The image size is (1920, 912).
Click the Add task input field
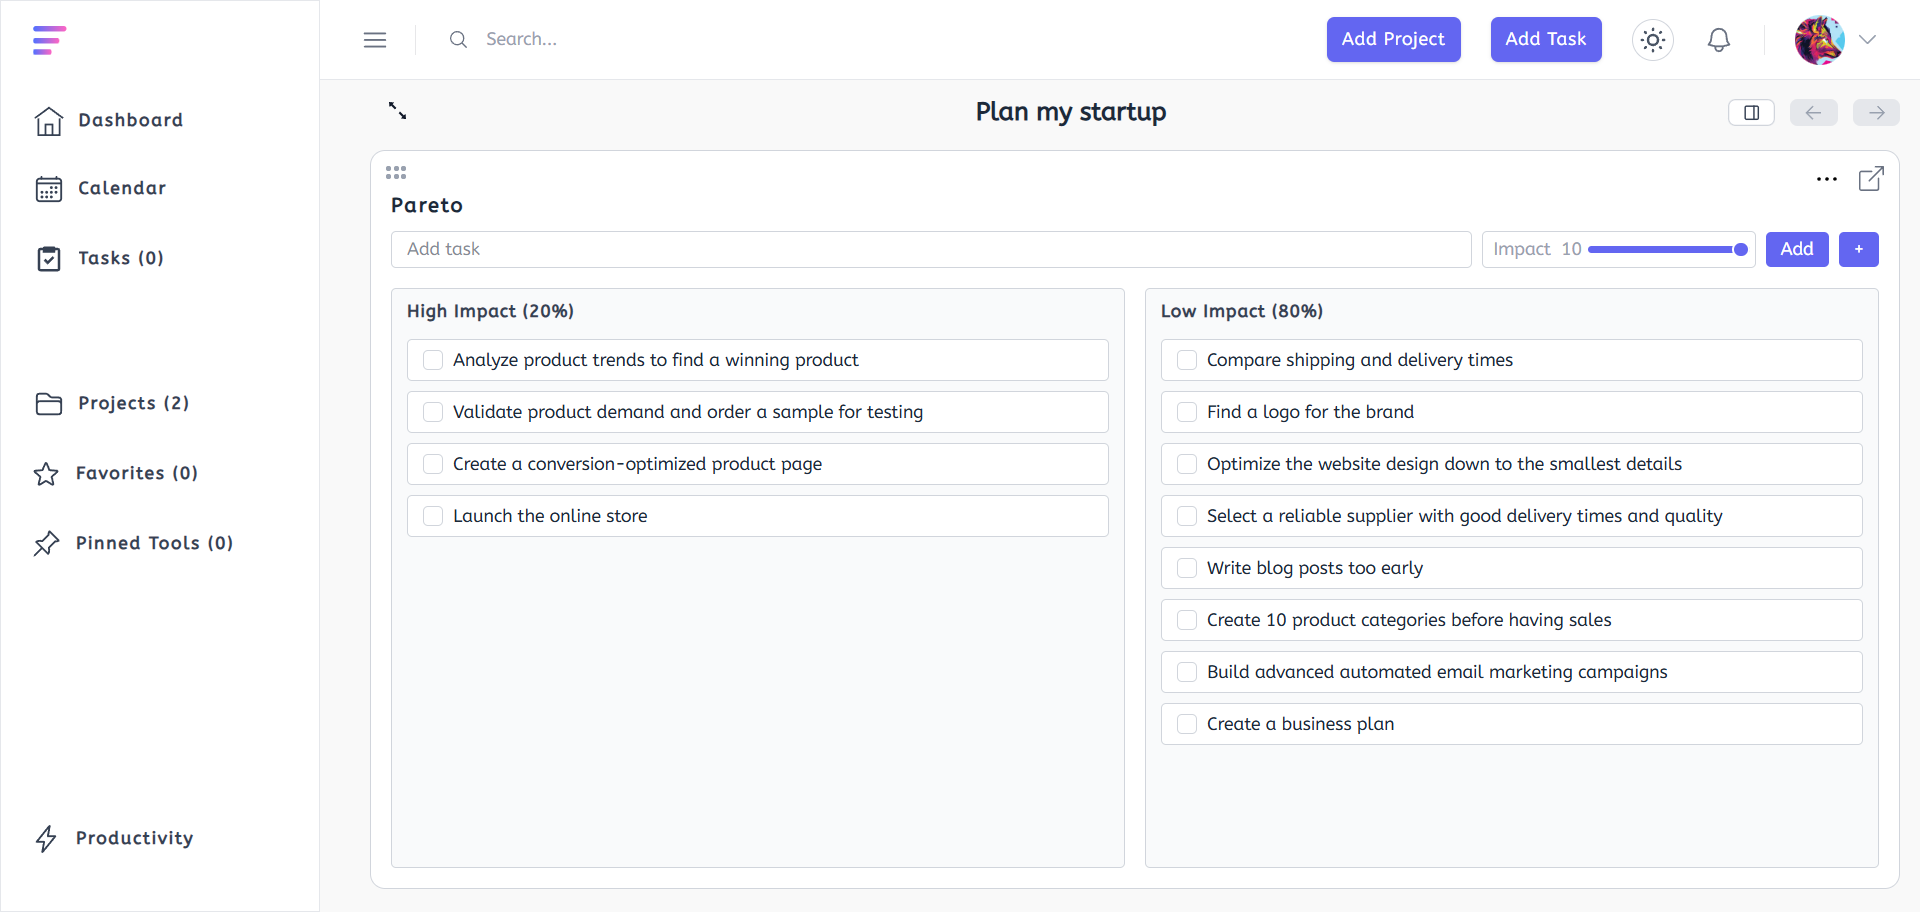(x=930, y=249)
